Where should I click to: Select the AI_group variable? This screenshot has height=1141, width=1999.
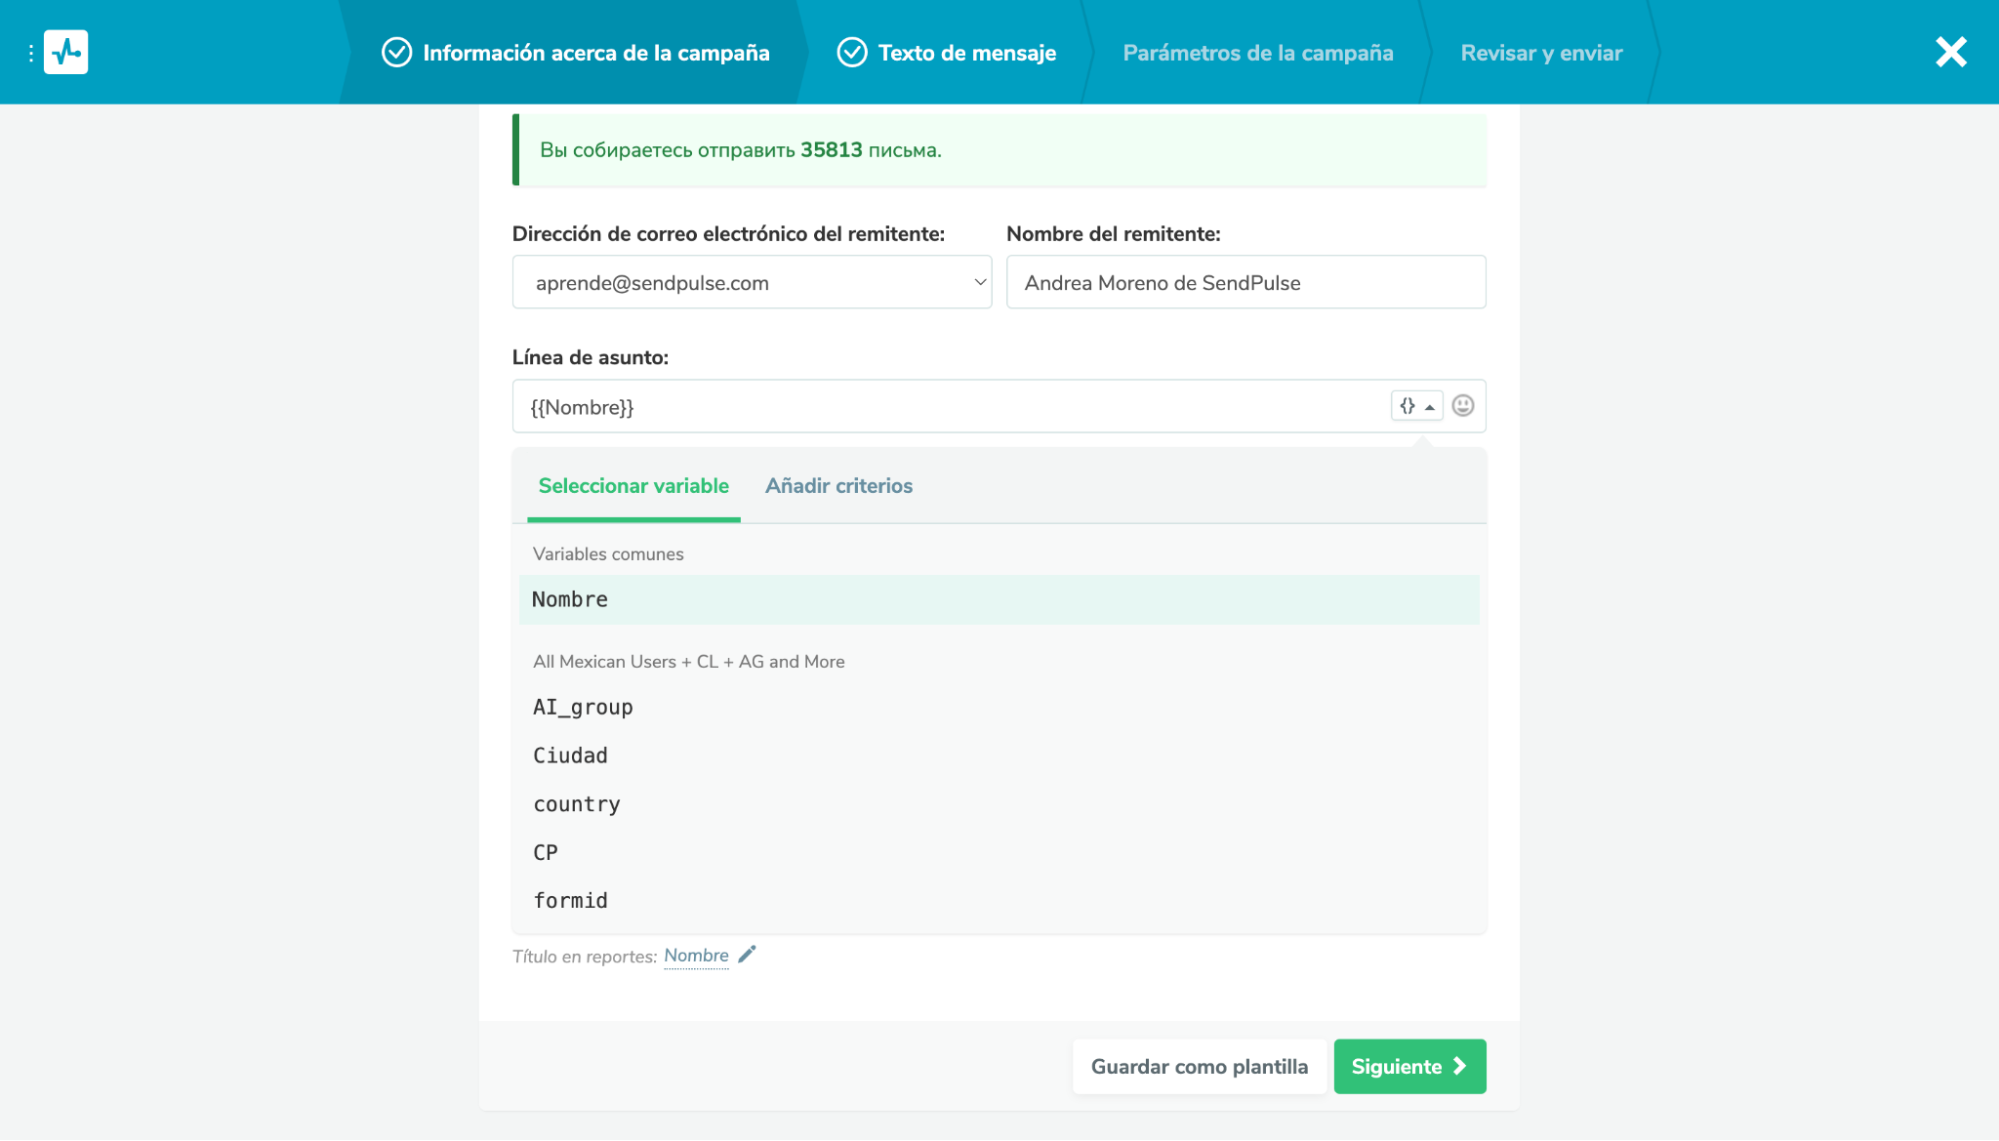[x=999, y=708]
